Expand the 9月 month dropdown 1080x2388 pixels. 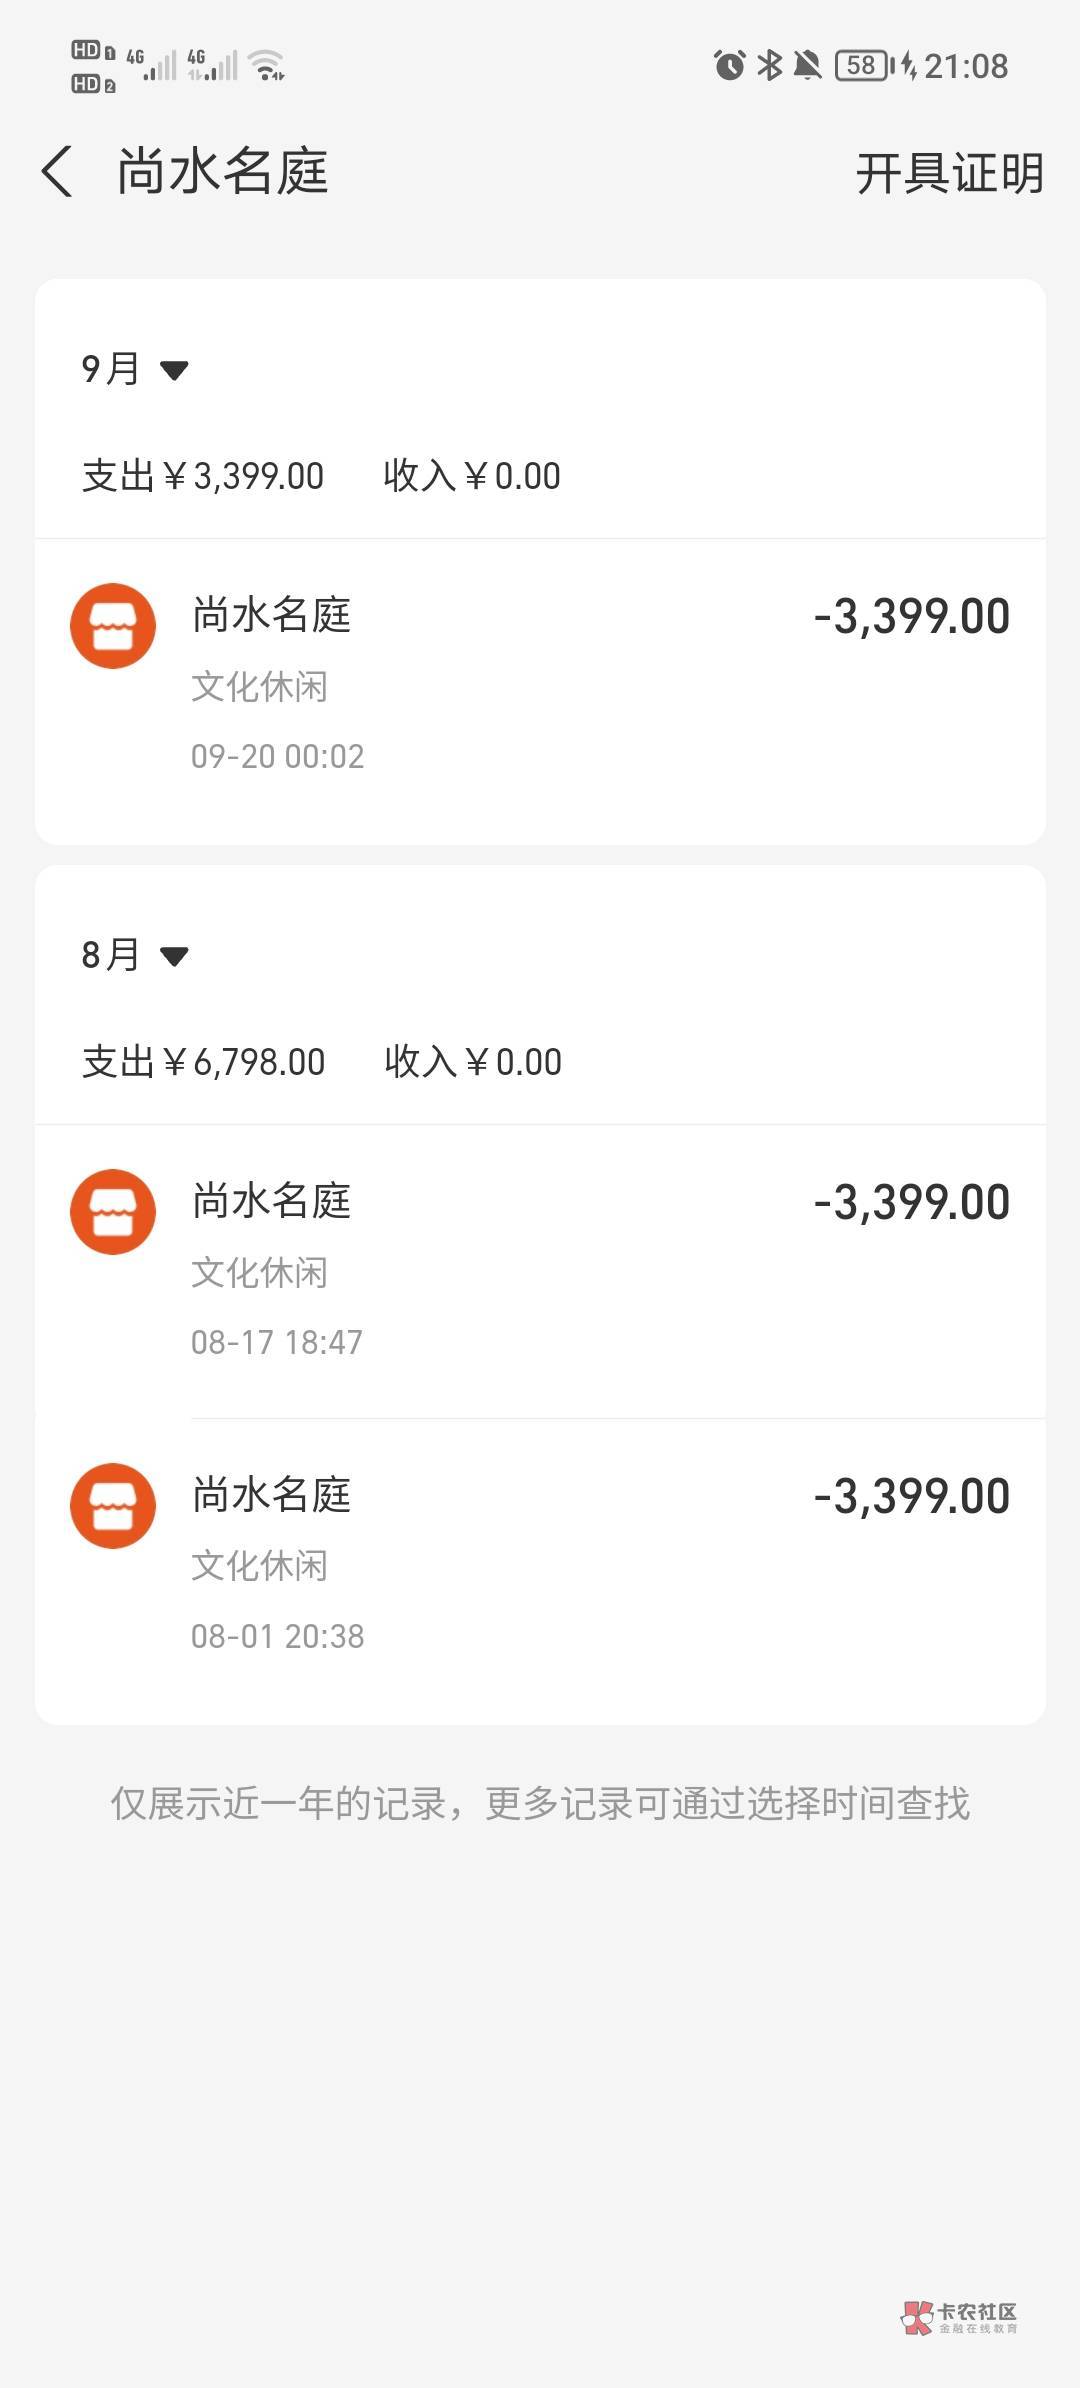tap(135, 369)
